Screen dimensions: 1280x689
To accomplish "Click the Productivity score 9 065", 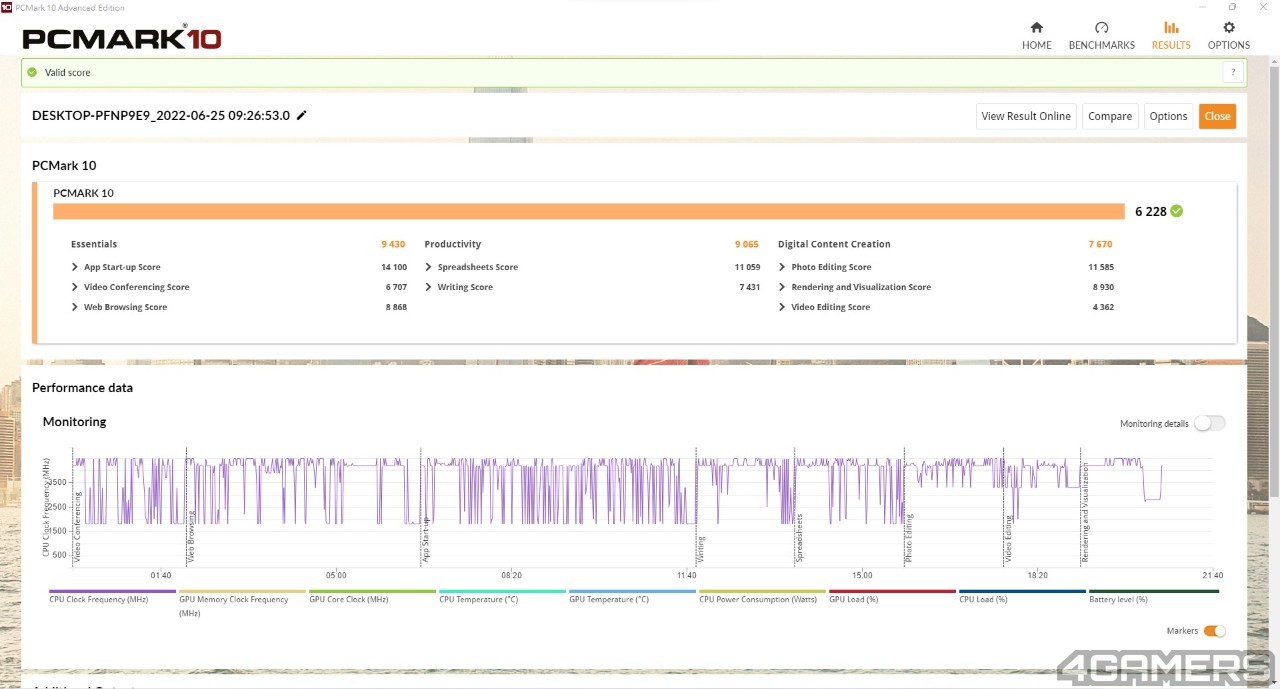I will [746, 244].
